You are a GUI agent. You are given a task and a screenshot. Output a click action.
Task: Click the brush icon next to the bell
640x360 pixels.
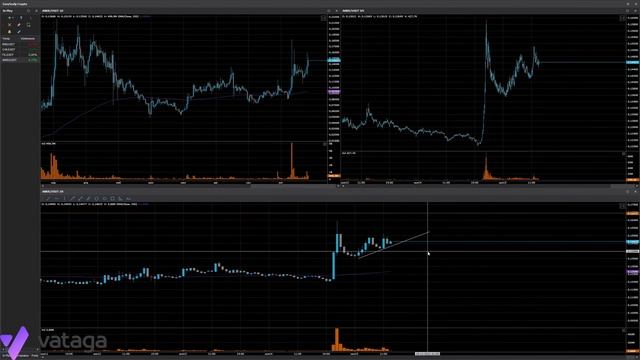click(19, 31)
